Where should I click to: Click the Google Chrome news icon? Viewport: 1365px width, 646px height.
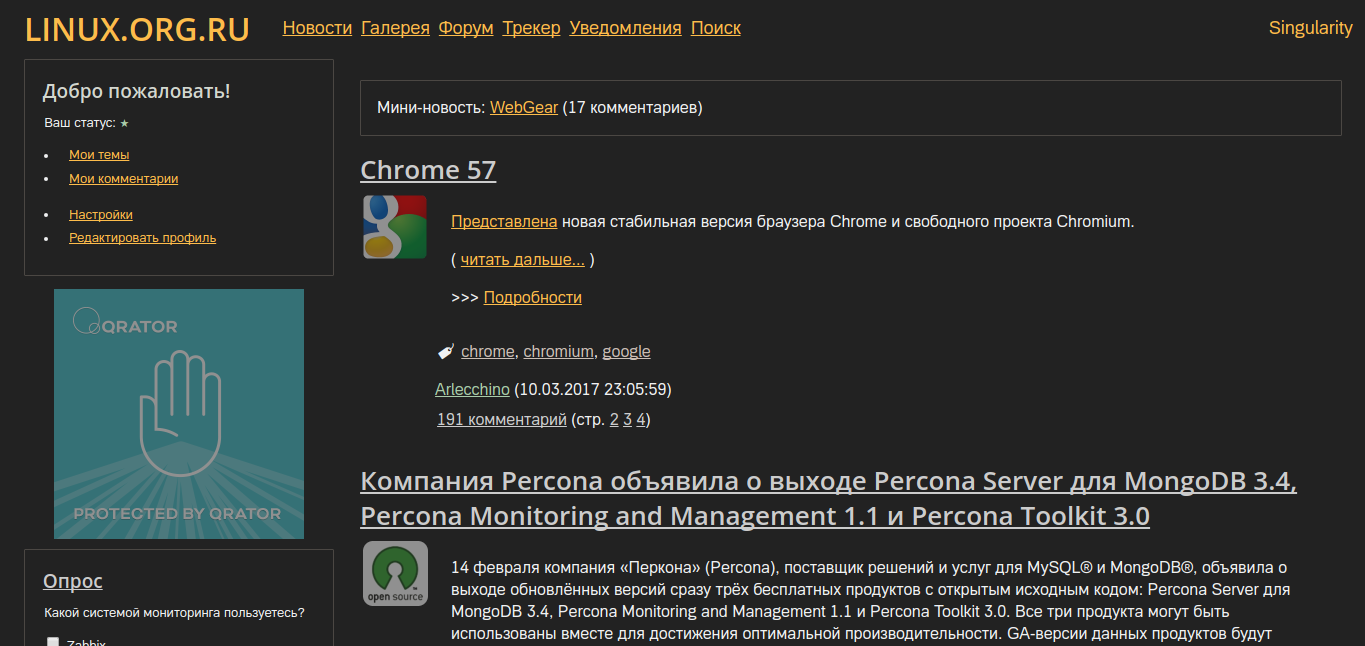(395, 227)
